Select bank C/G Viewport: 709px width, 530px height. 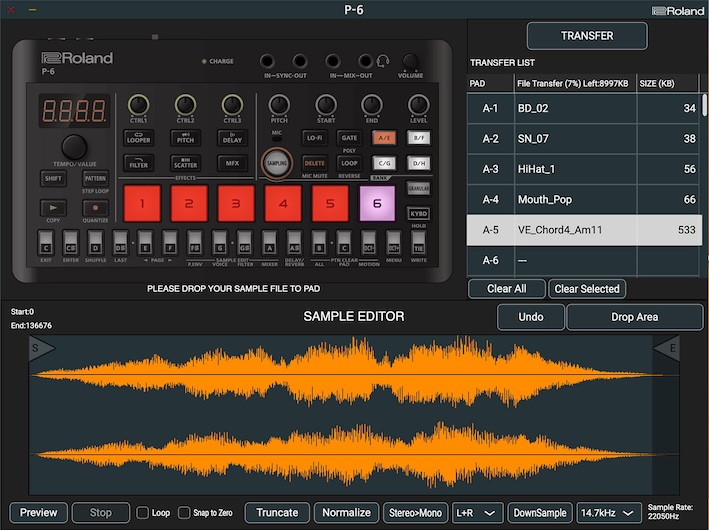384,163
